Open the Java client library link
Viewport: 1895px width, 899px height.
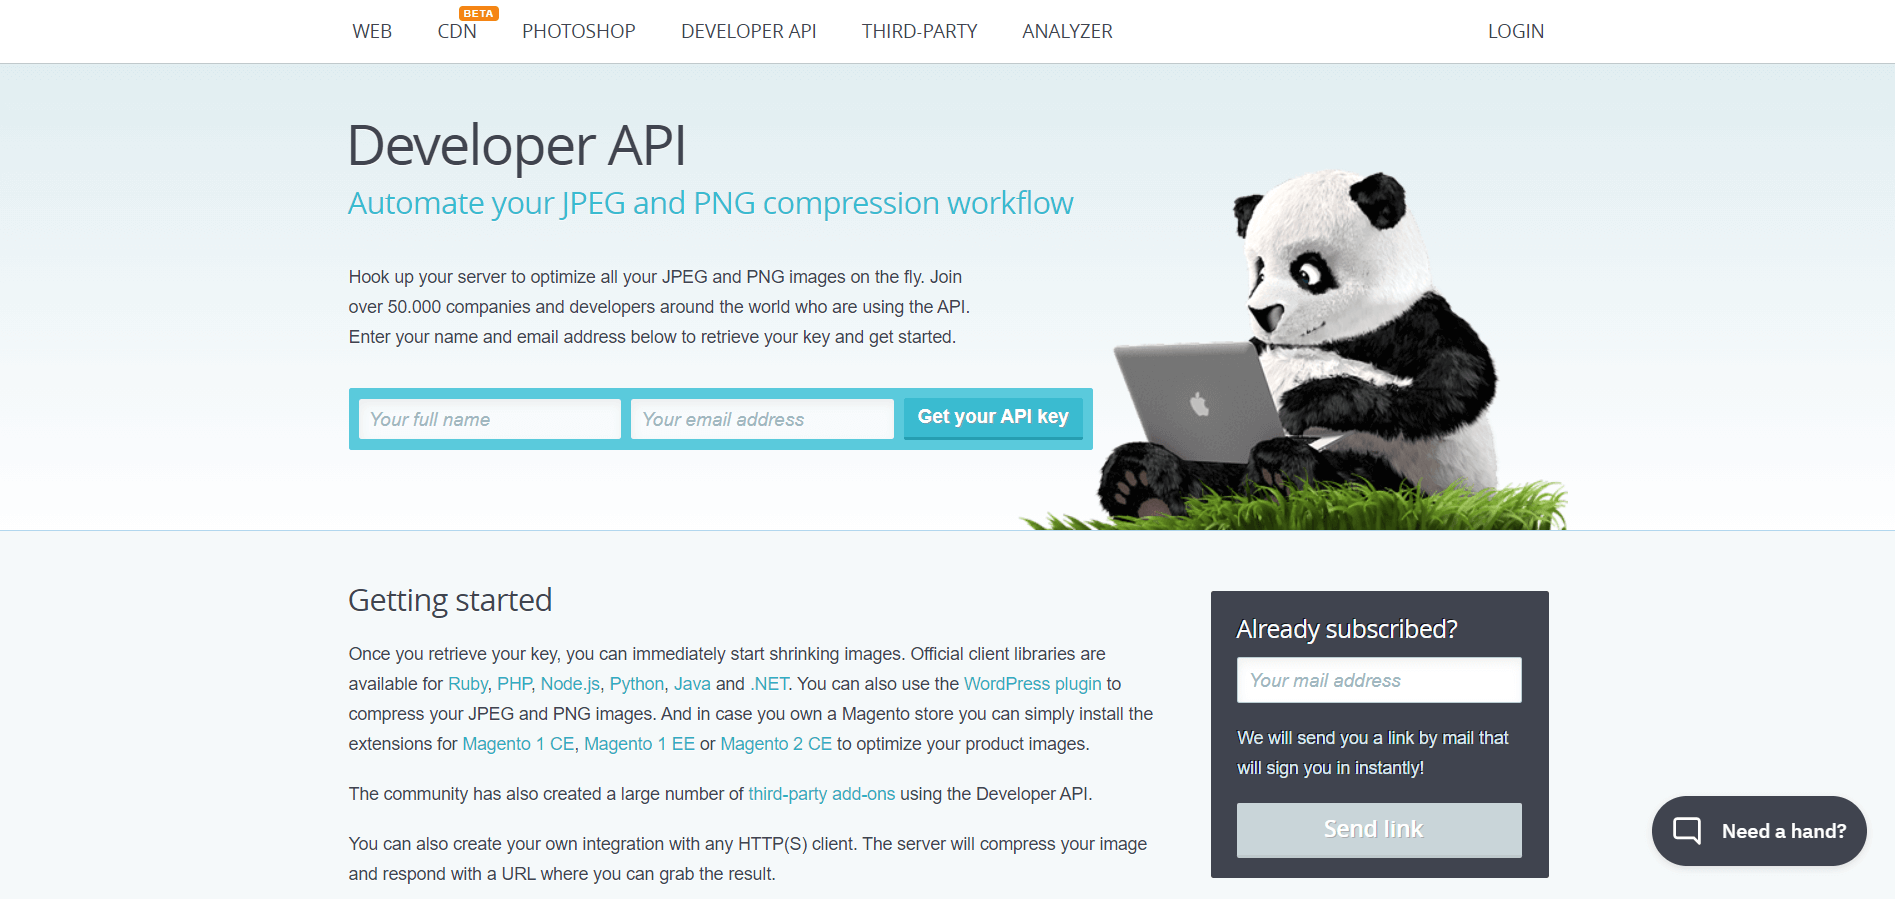tap(692, 684)
